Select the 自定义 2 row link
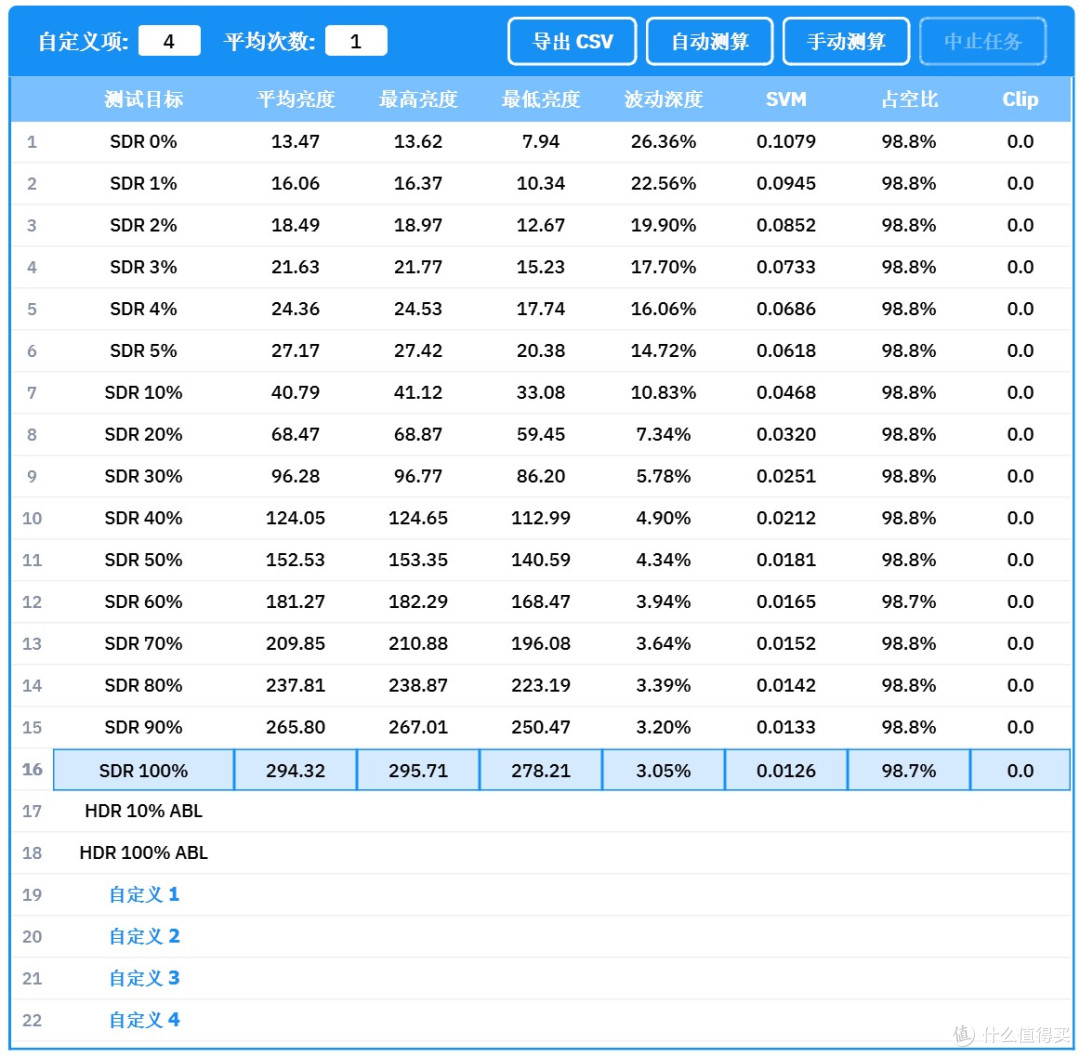 [x=144, y=936]
